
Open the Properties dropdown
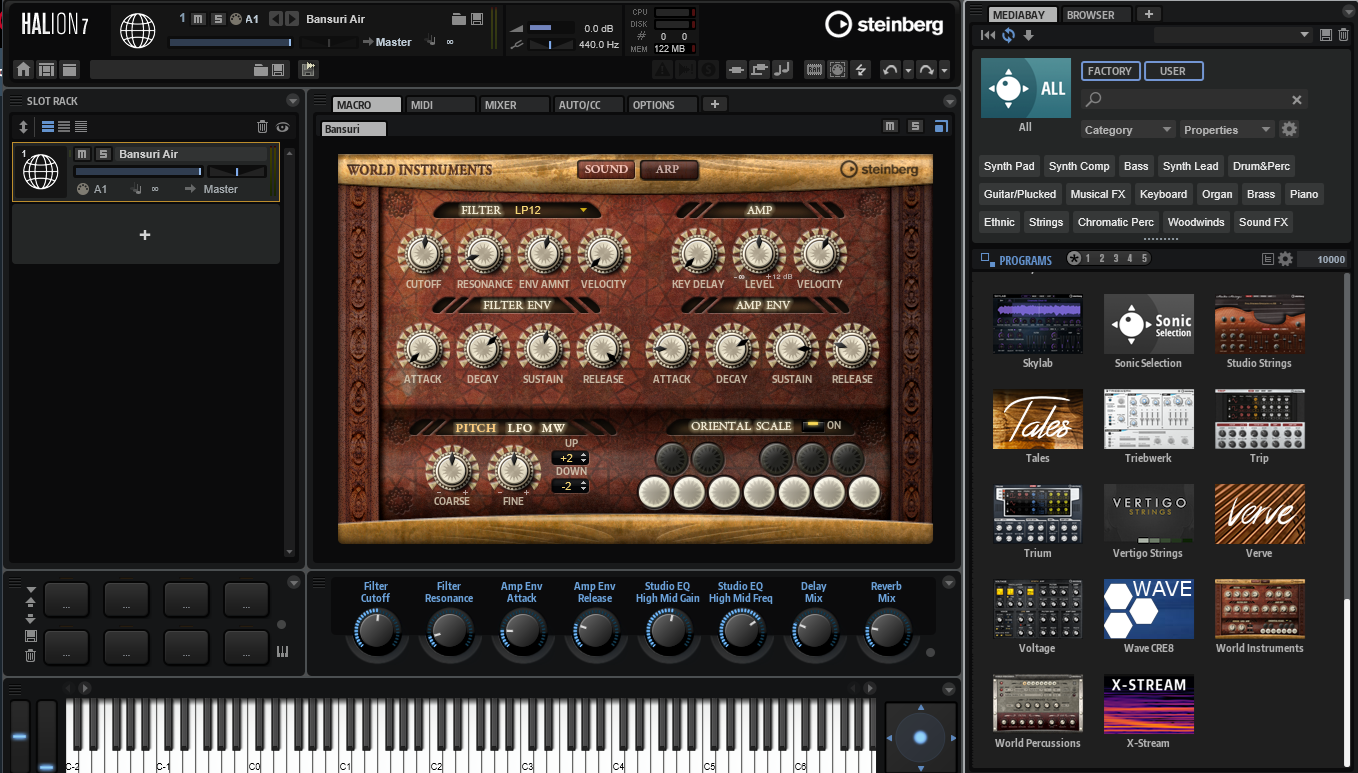coord(1227,130)
